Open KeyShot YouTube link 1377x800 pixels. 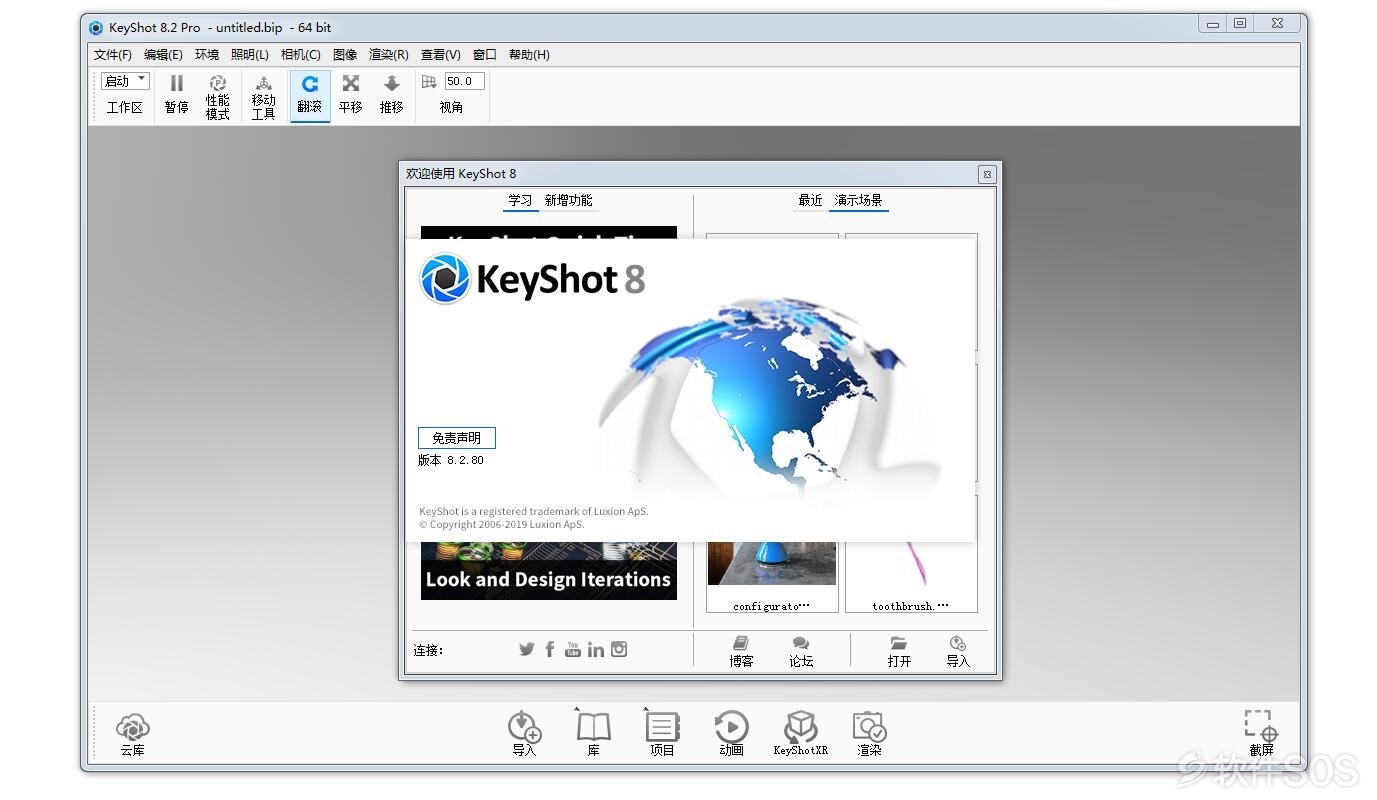572,649
